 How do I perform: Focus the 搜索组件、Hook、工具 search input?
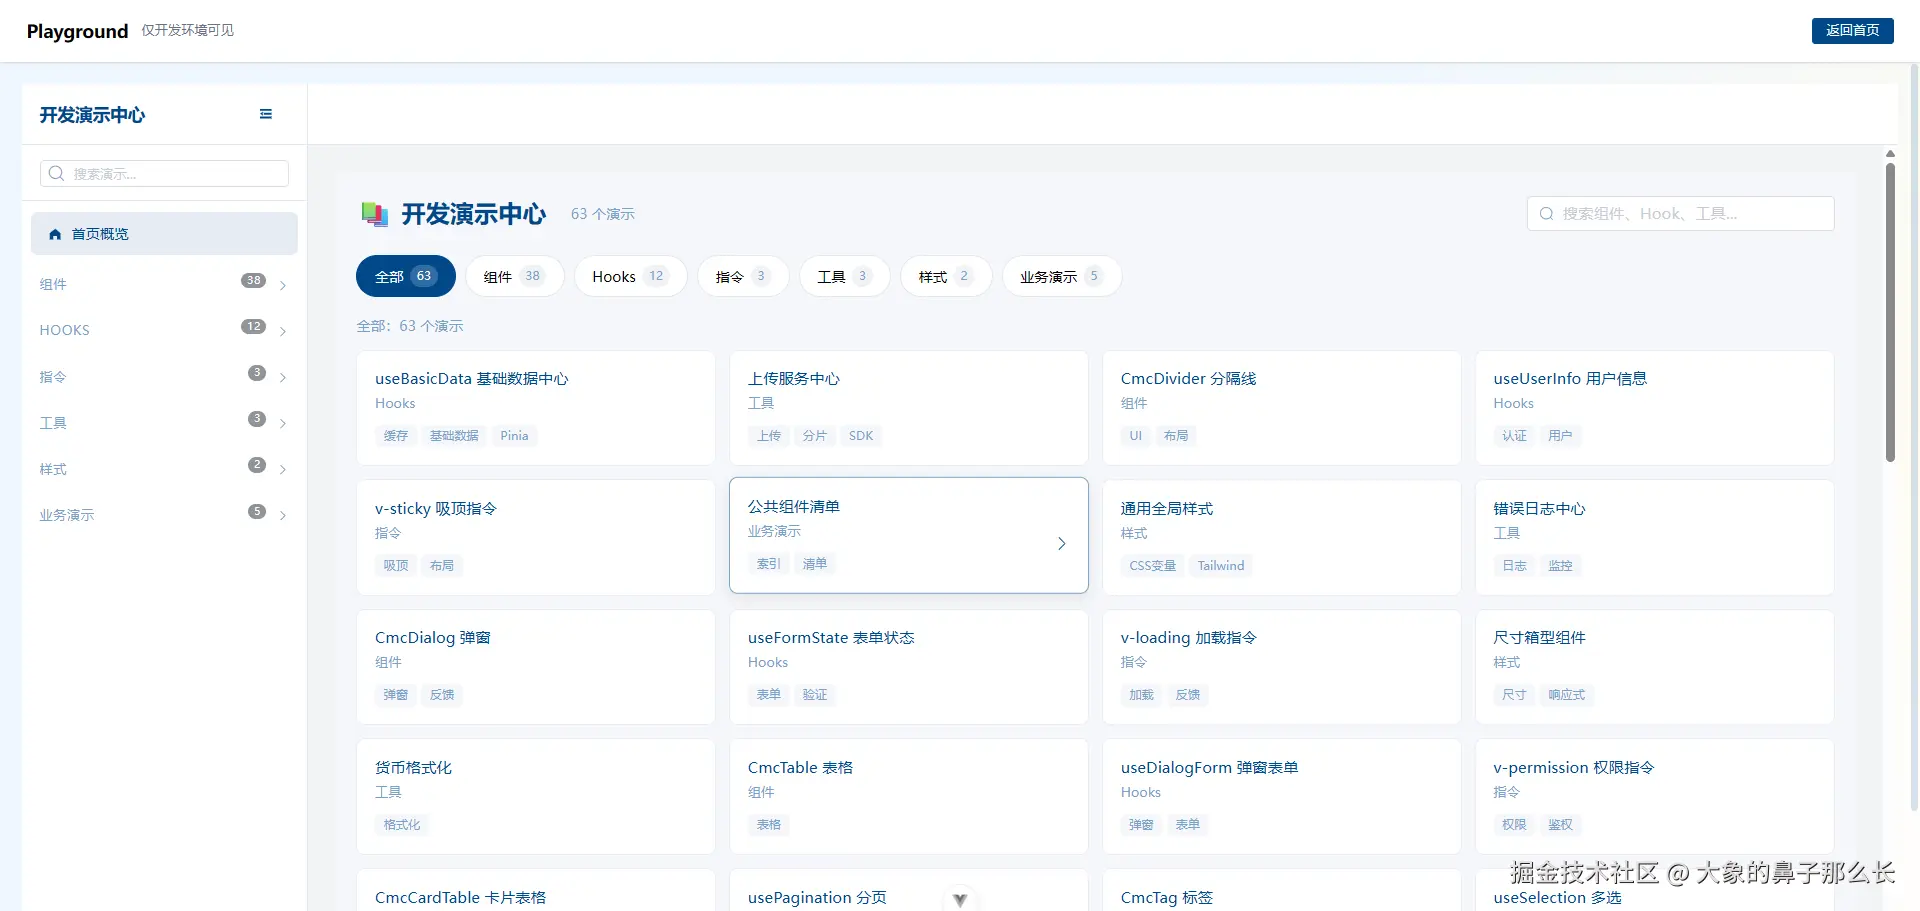(1690, 214)
